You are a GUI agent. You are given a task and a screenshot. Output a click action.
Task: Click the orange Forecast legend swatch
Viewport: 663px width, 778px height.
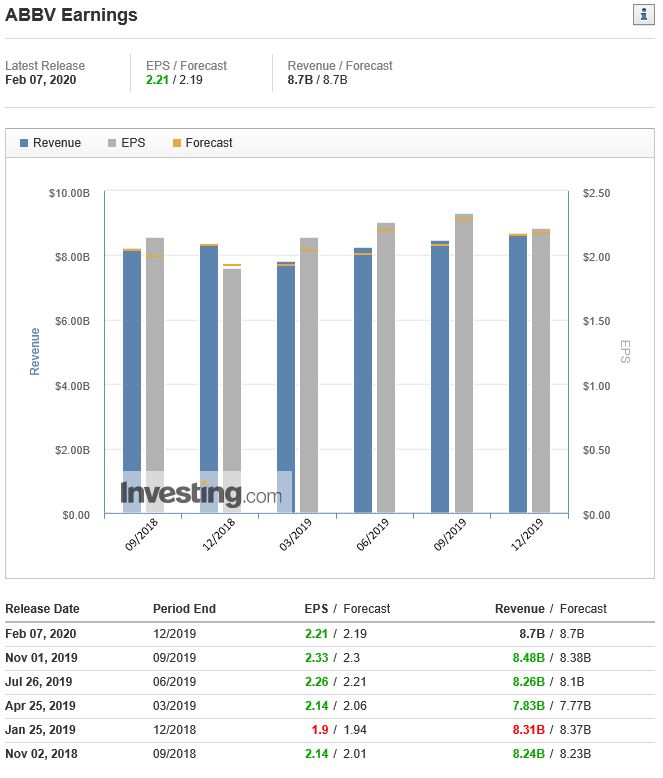(x=176, y=143)
